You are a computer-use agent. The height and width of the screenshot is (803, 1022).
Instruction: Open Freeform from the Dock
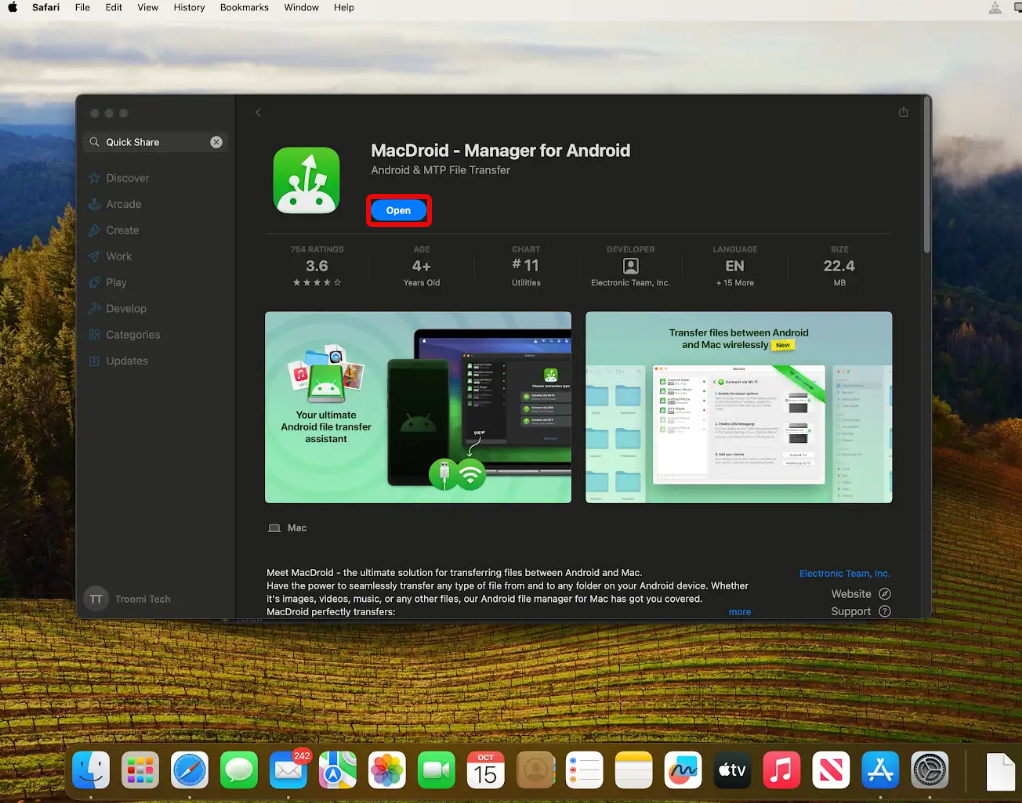click(683, 770)
